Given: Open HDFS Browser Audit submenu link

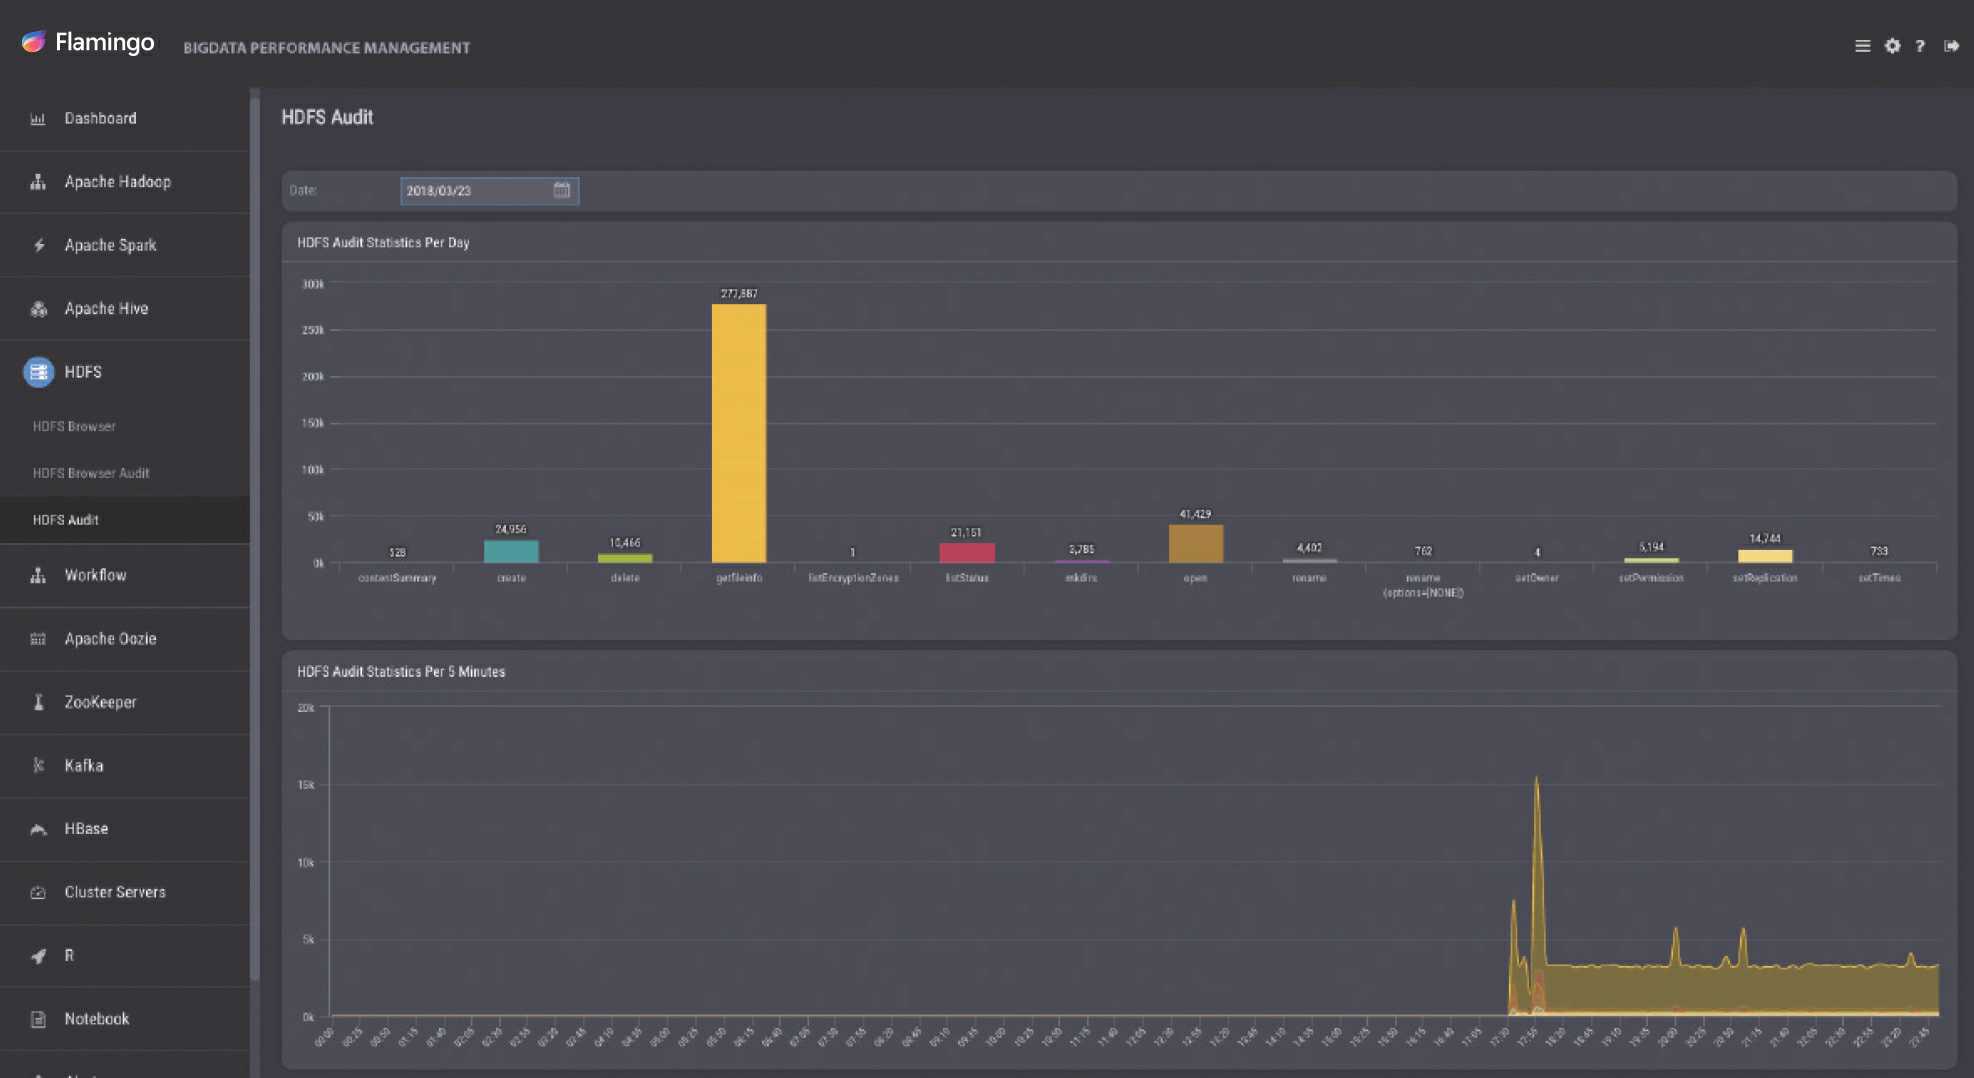Looking at the screenshot, I should [91, 473].
